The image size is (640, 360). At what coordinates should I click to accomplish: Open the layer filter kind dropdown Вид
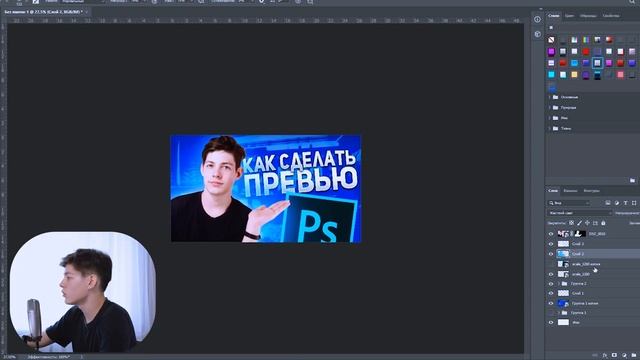(569, 203)
